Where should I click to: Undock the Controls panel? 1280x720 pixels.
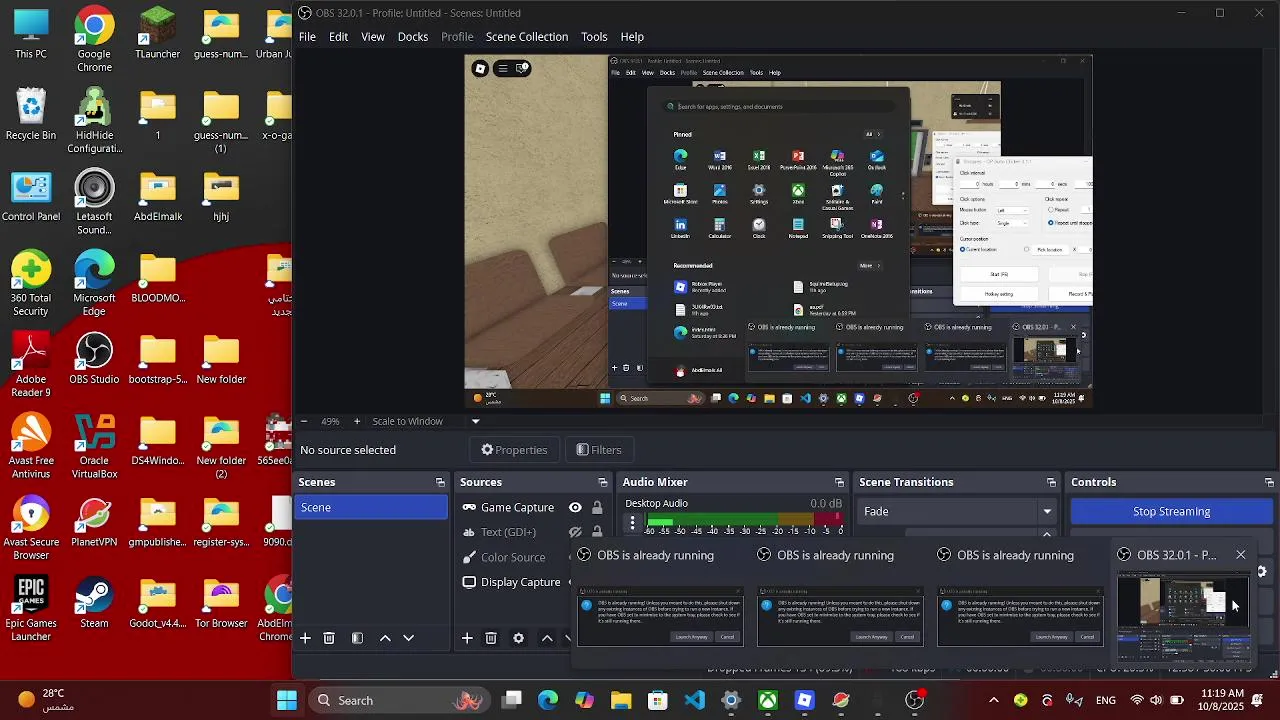click(x=1269, y=482)
